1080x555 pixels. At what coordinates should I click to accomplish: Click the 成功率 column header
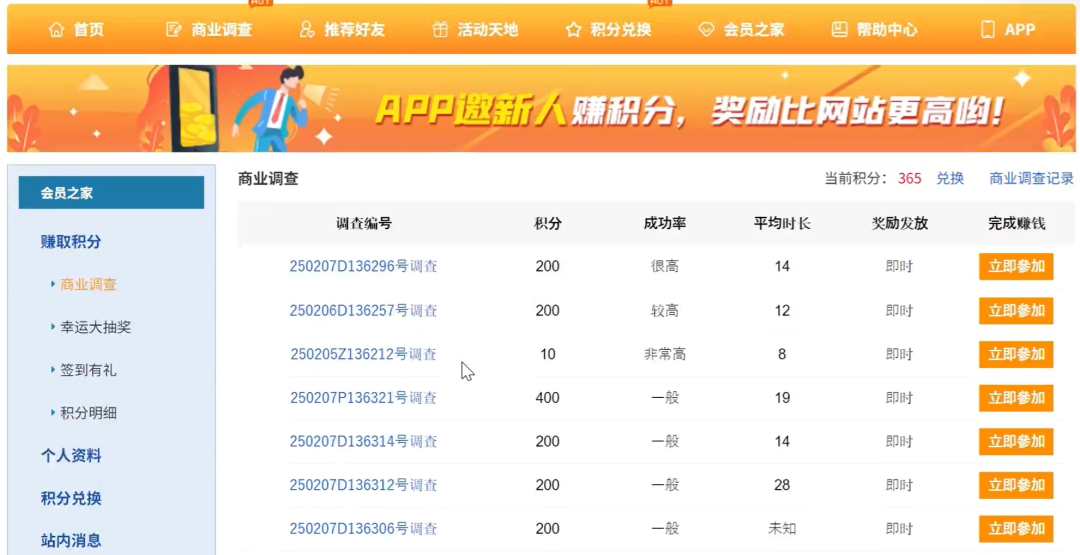[x=665, y=223]
